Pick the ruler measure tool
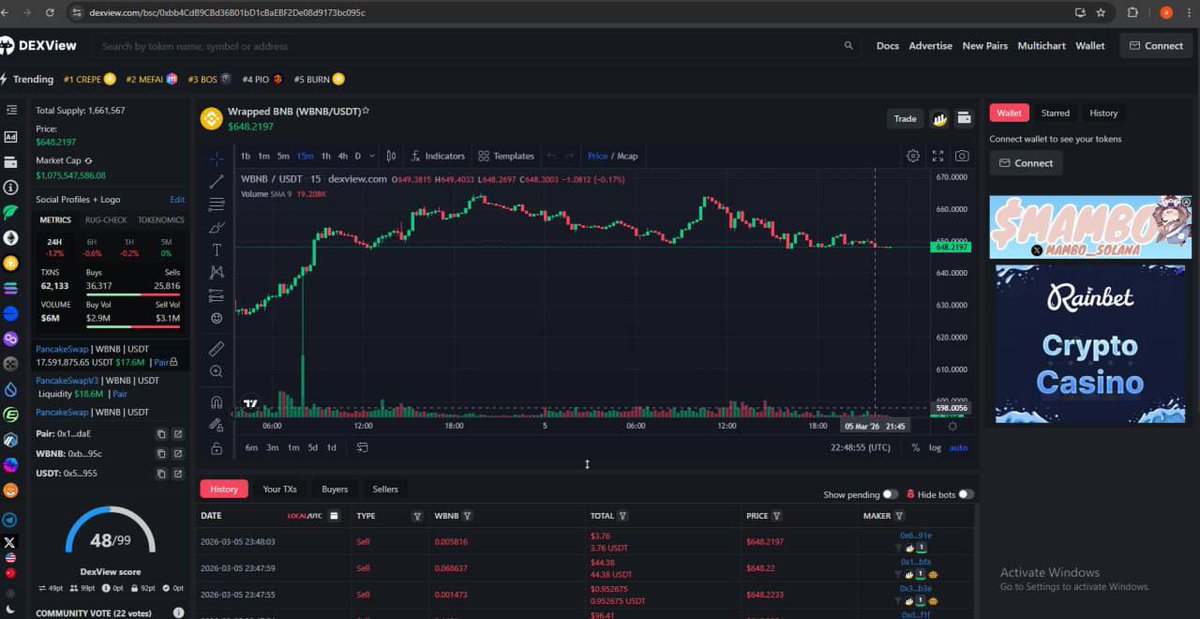Viewport: 1200px width, 619px height. click(x=216, y=348)
